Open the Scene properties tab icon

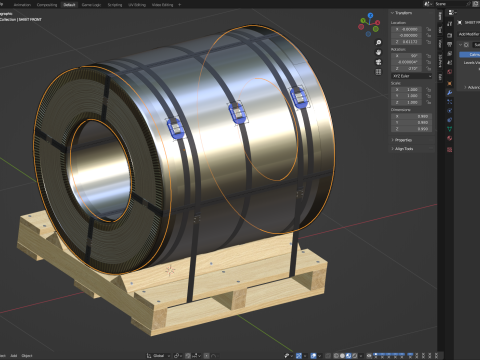click(449, 62)
